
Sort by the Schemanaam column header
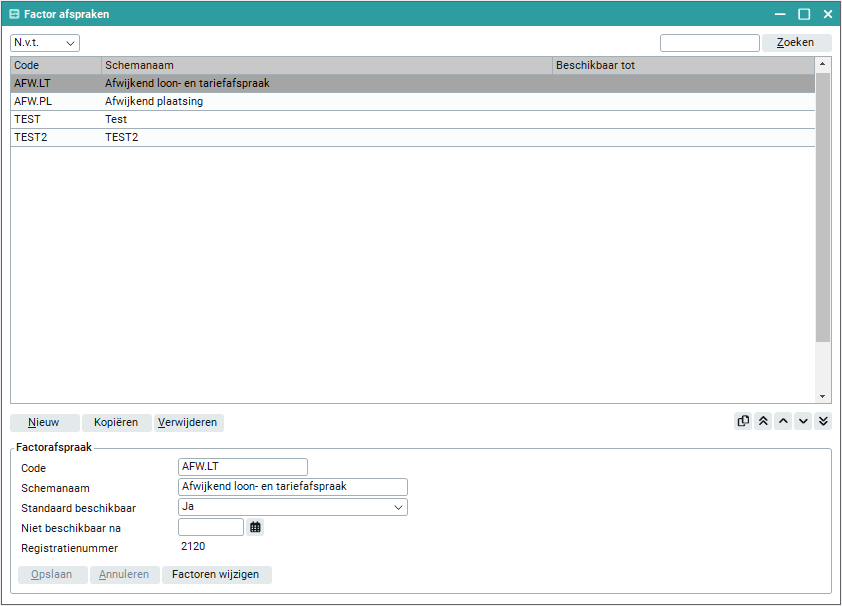coord(326,65)
